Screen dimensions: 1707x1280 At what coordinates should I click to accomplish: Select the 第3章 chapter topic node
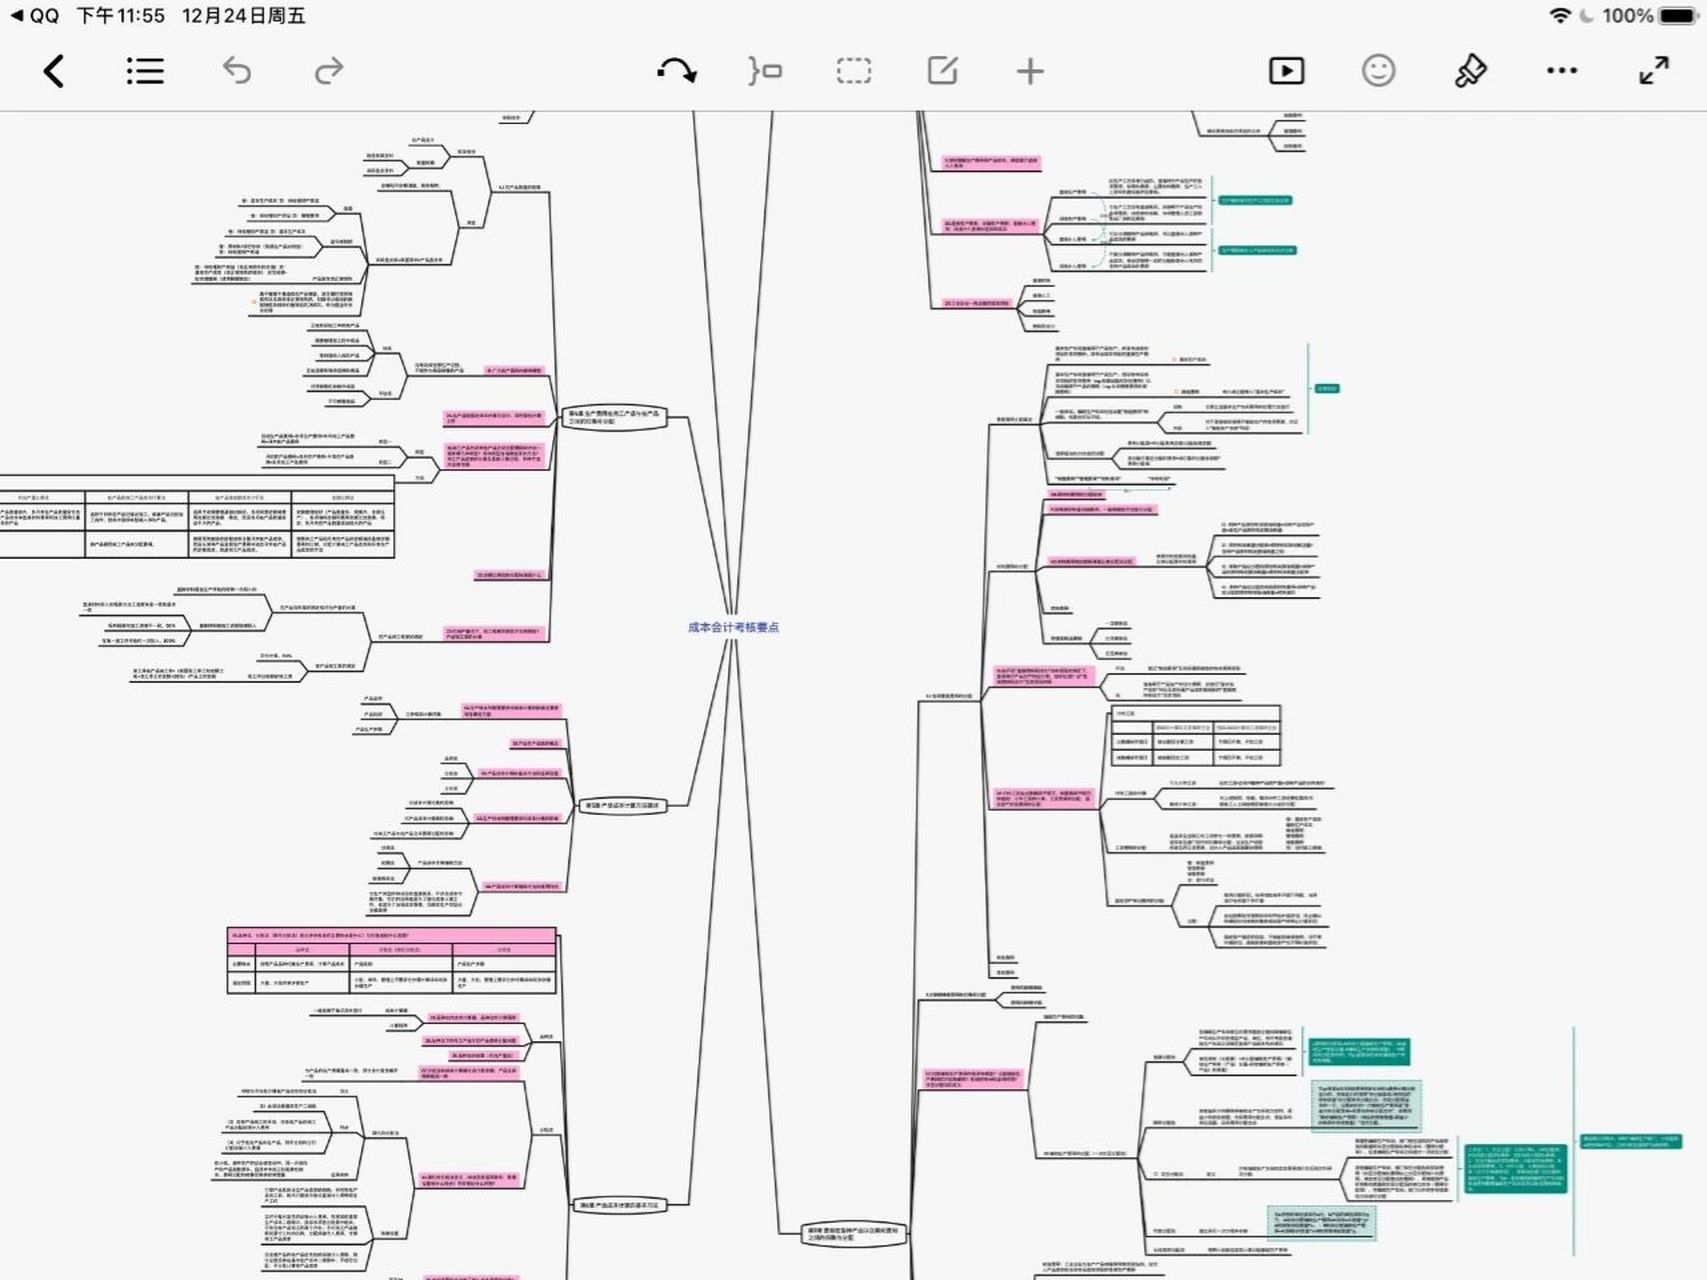tap(852, 1233)
